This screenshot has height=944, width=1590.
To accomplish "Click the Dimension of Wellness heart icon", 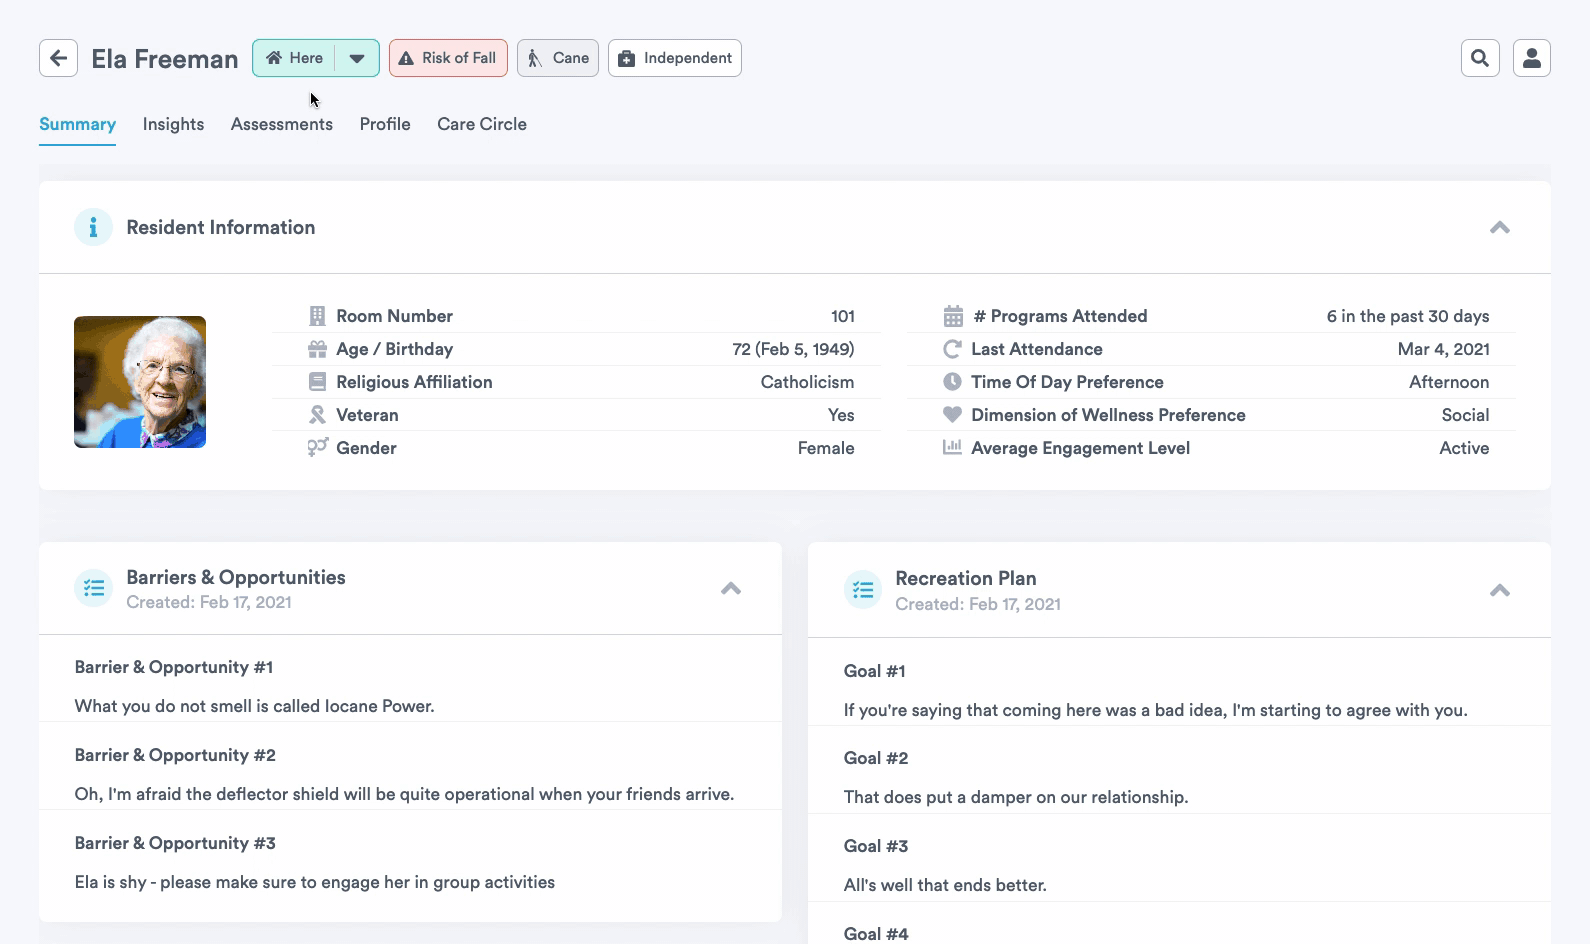I will tap(952, 415).
